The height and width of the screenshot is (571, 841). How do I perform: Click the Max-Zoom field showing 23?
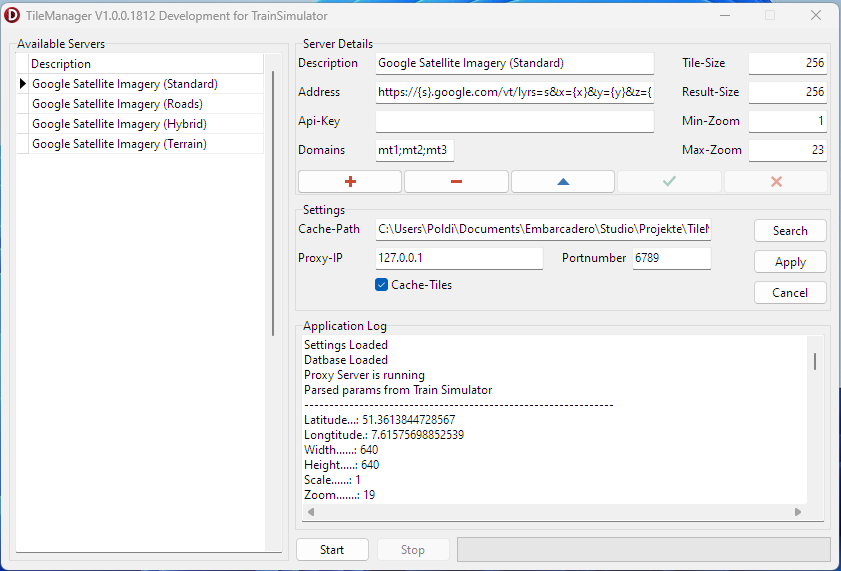pyautogui.click(x=787, y=150)
